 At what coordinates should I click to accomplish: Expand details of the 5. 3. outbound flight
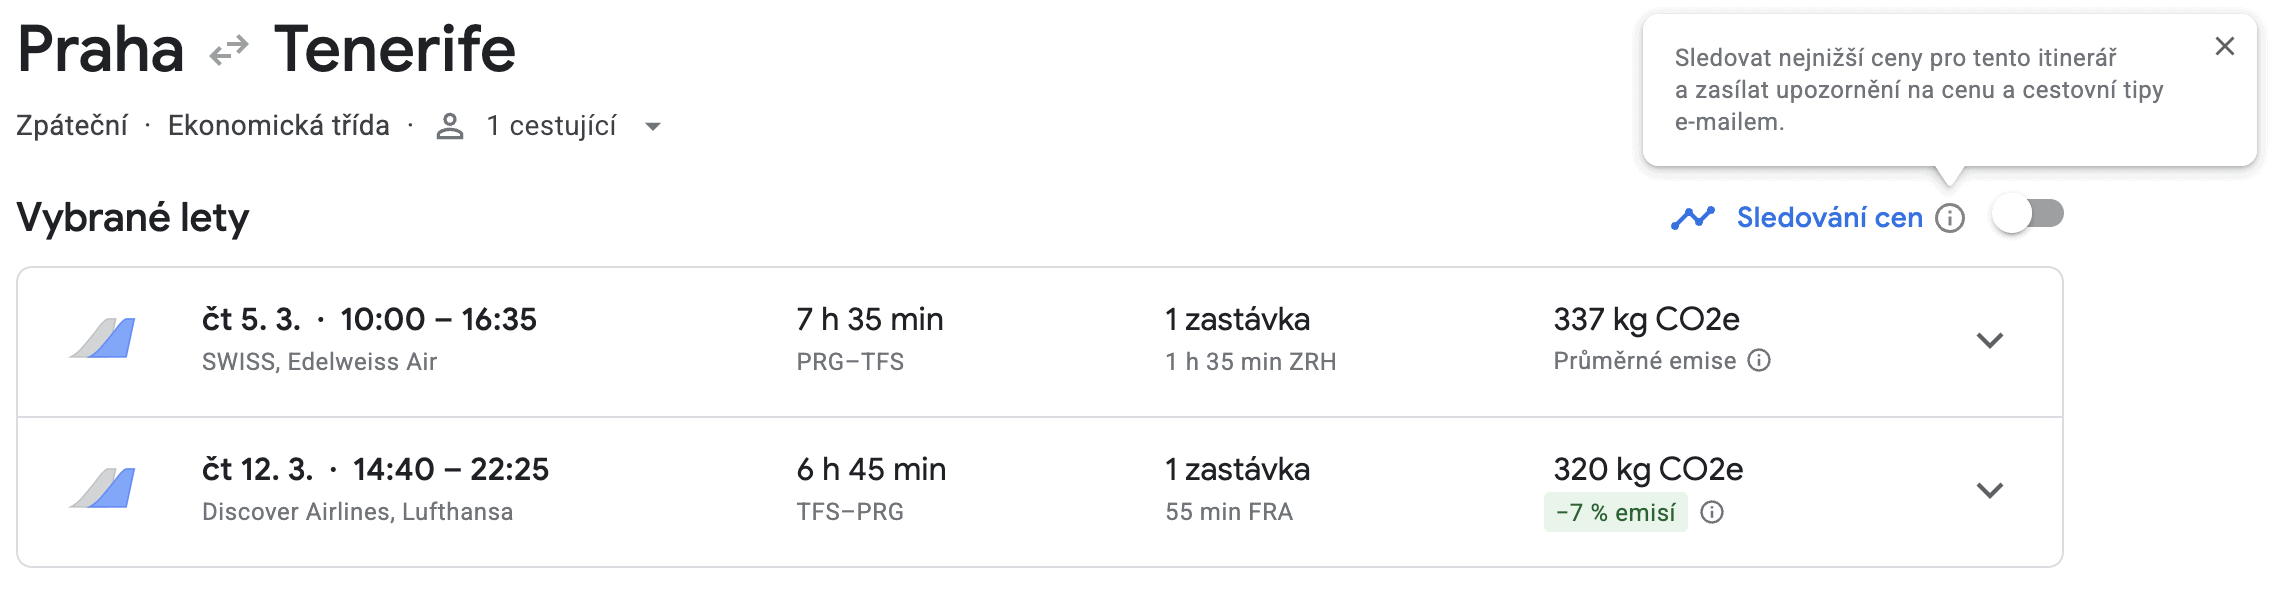pyautogui.click(x=1990, y=341)
